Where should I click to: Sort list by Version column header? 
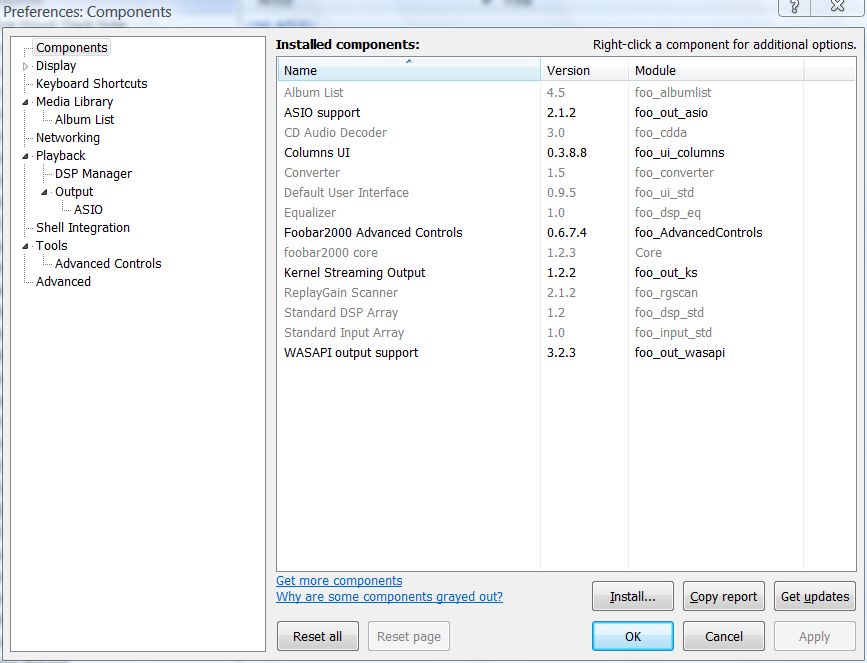(583, 71)
